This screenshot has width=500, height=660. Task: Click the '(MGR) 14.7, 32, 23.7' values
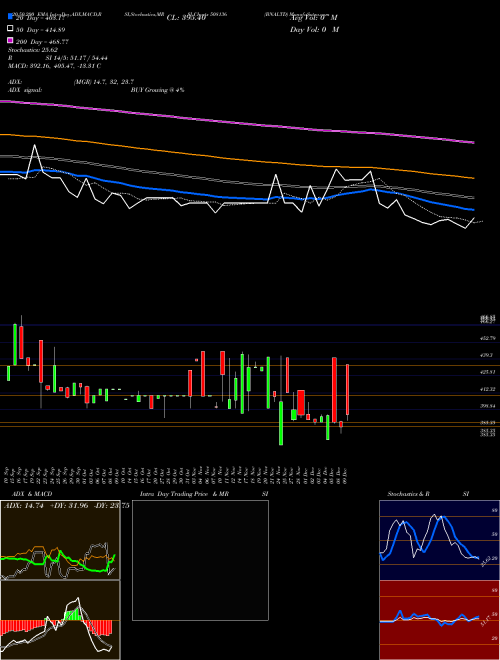coord(104,82)
